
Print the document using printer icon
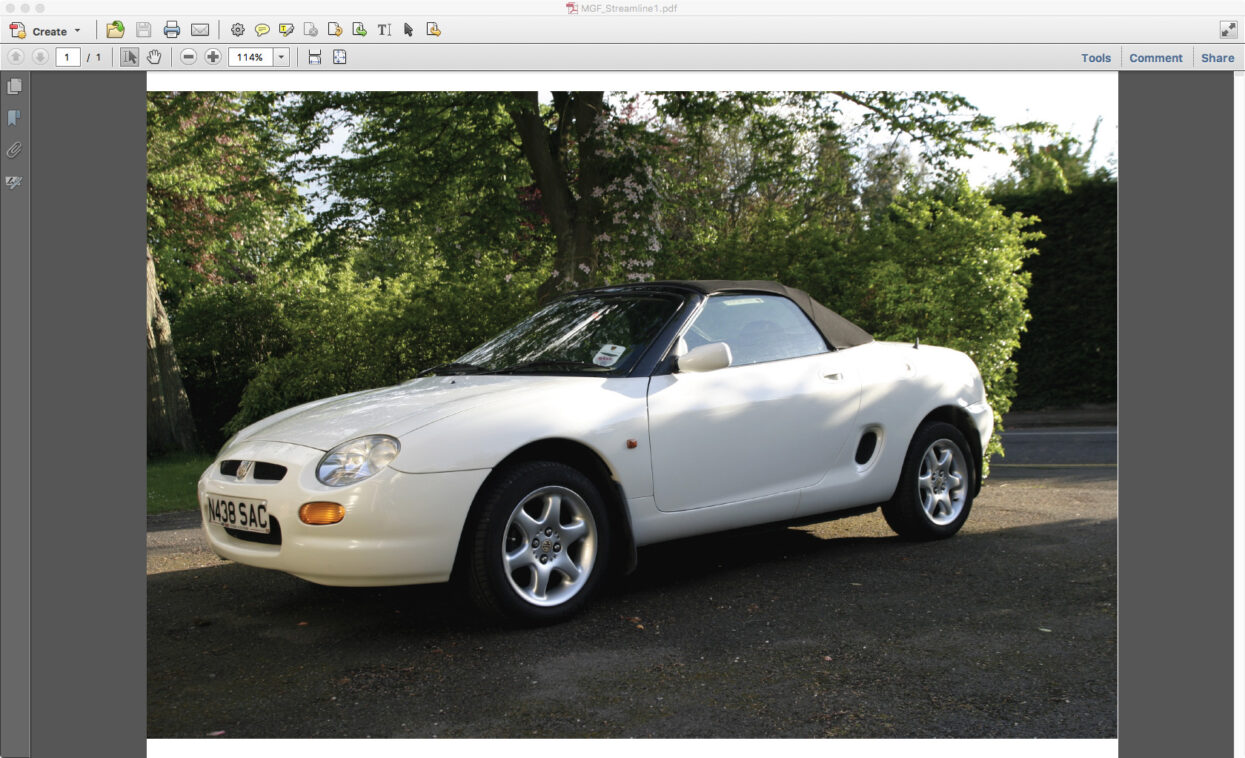[172, 30]
